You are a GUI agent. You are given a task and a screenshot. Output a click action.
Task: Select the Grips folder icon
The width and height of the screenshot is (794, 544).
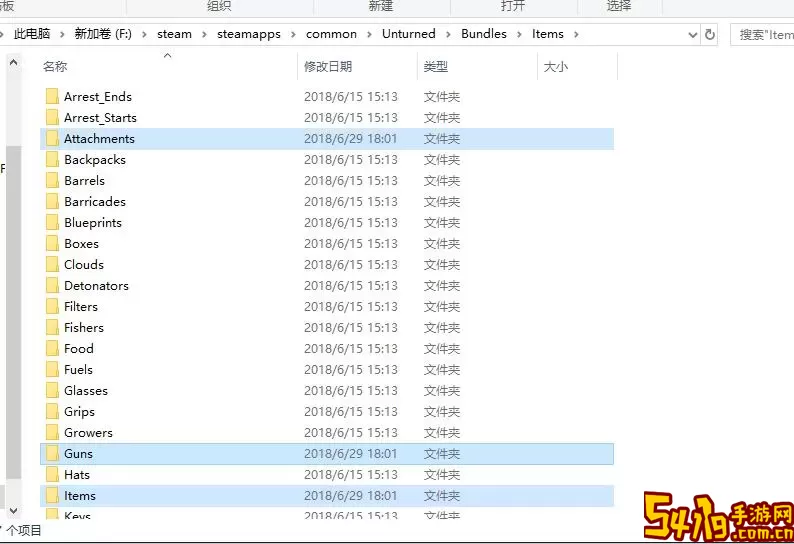click(52, 412)
